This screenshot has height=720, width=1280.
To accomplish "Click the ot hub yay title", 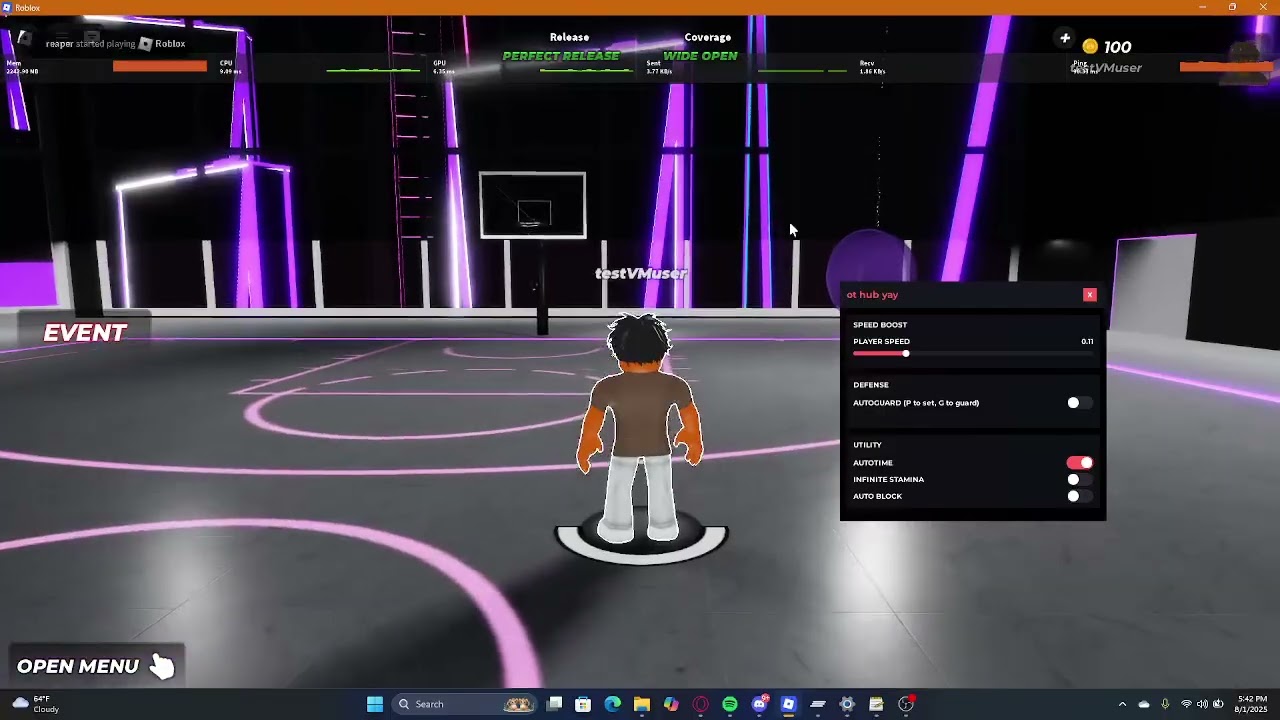I will point(872,295).
